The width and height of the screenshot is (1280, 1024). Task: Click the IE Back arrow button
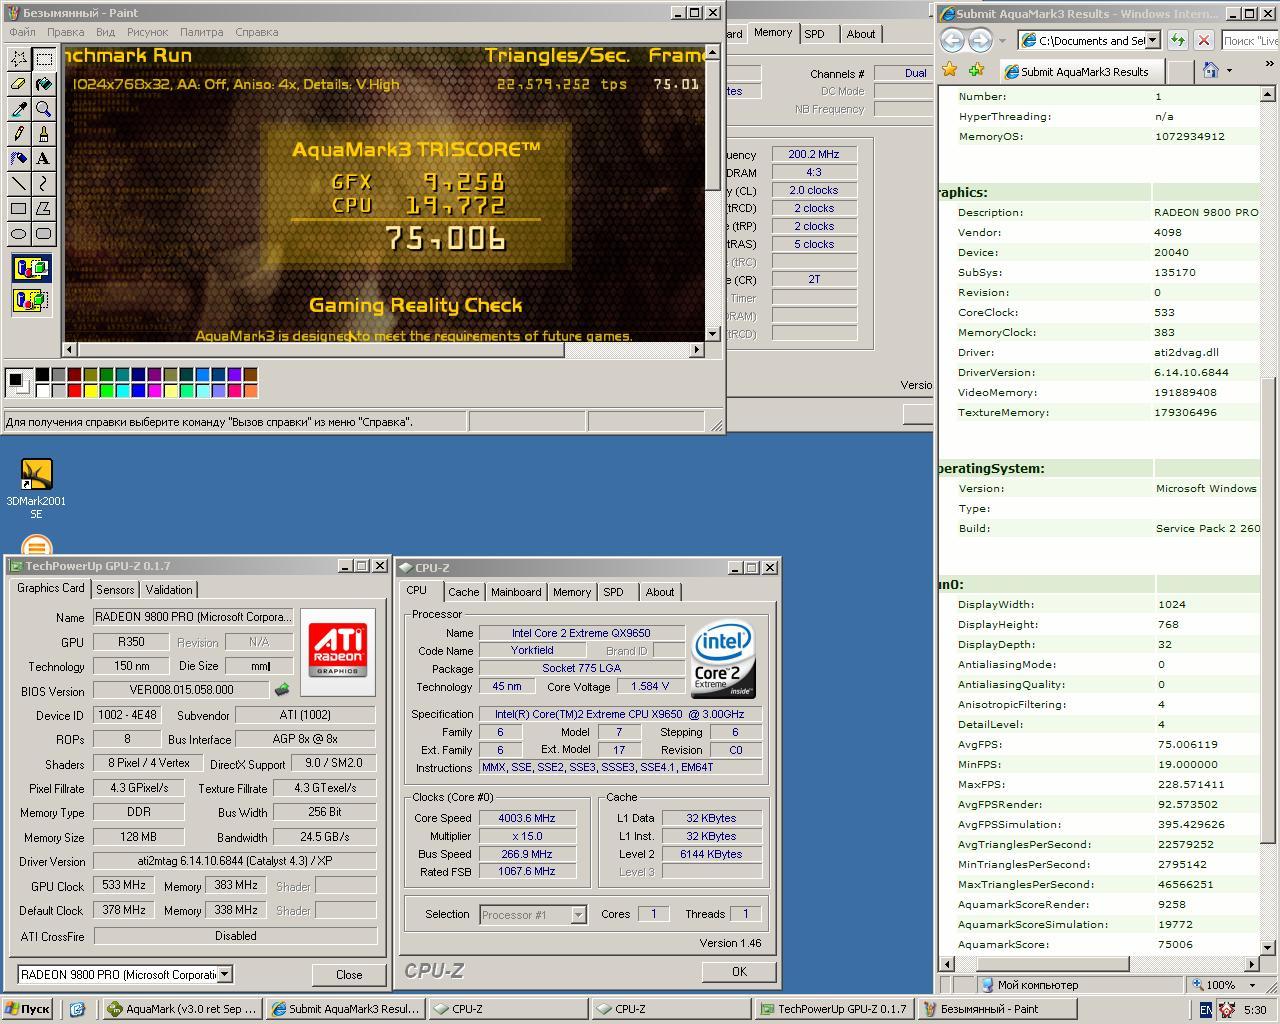coord(952,40)
